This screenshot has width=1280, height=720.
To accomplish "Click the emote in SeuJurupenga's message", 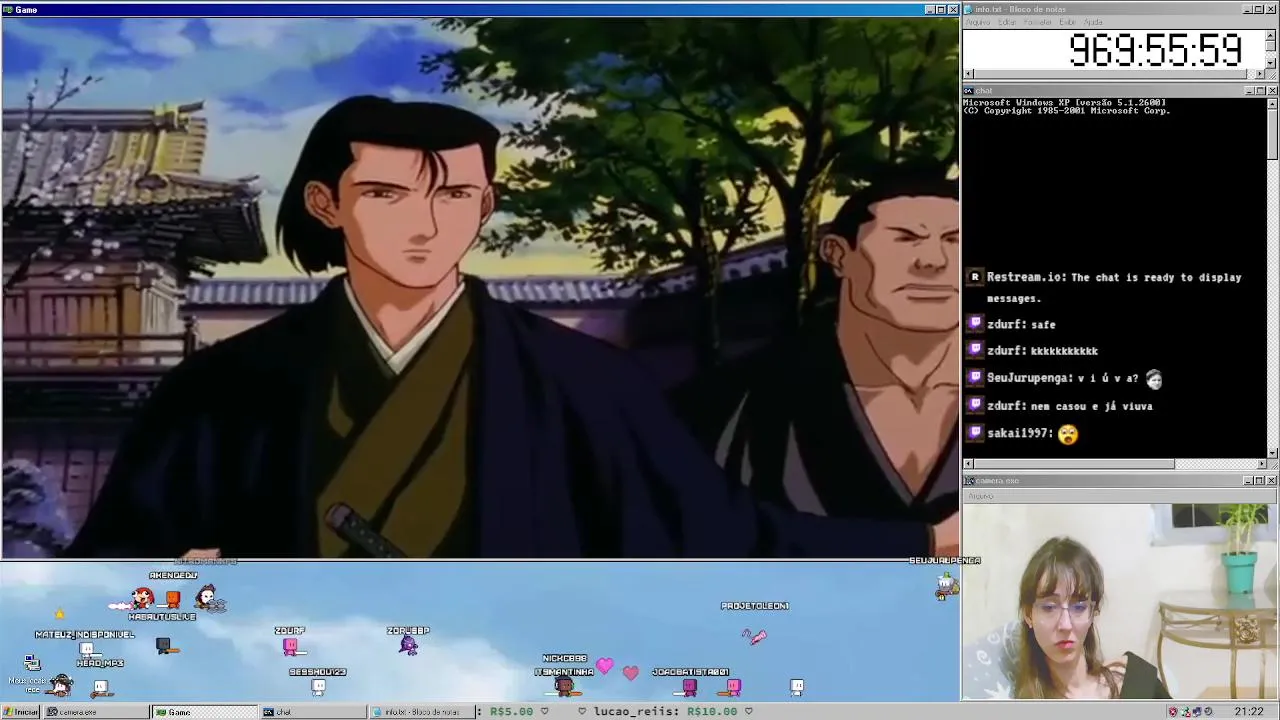I will point(1154,379).
